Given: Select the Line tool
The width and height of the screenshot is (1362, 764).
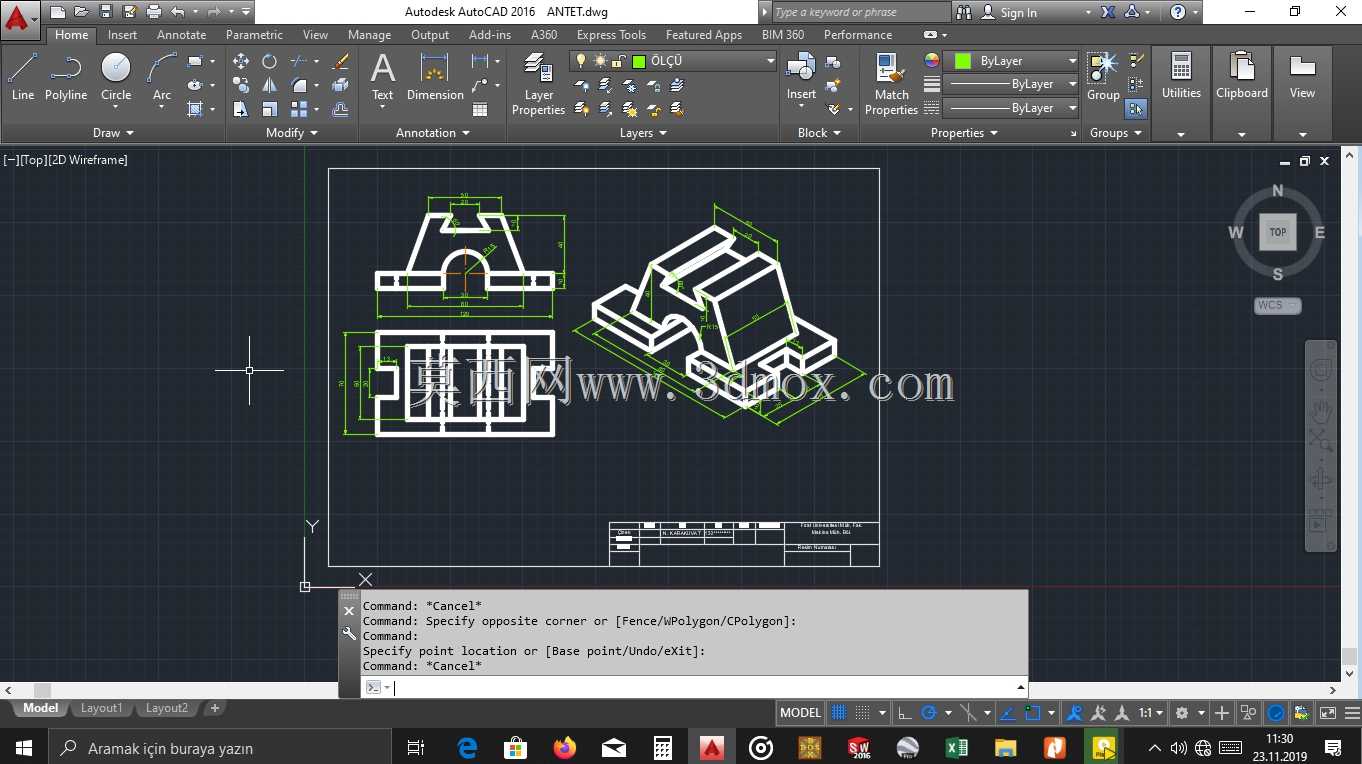Looking at the screenshot, I should 23,77.
